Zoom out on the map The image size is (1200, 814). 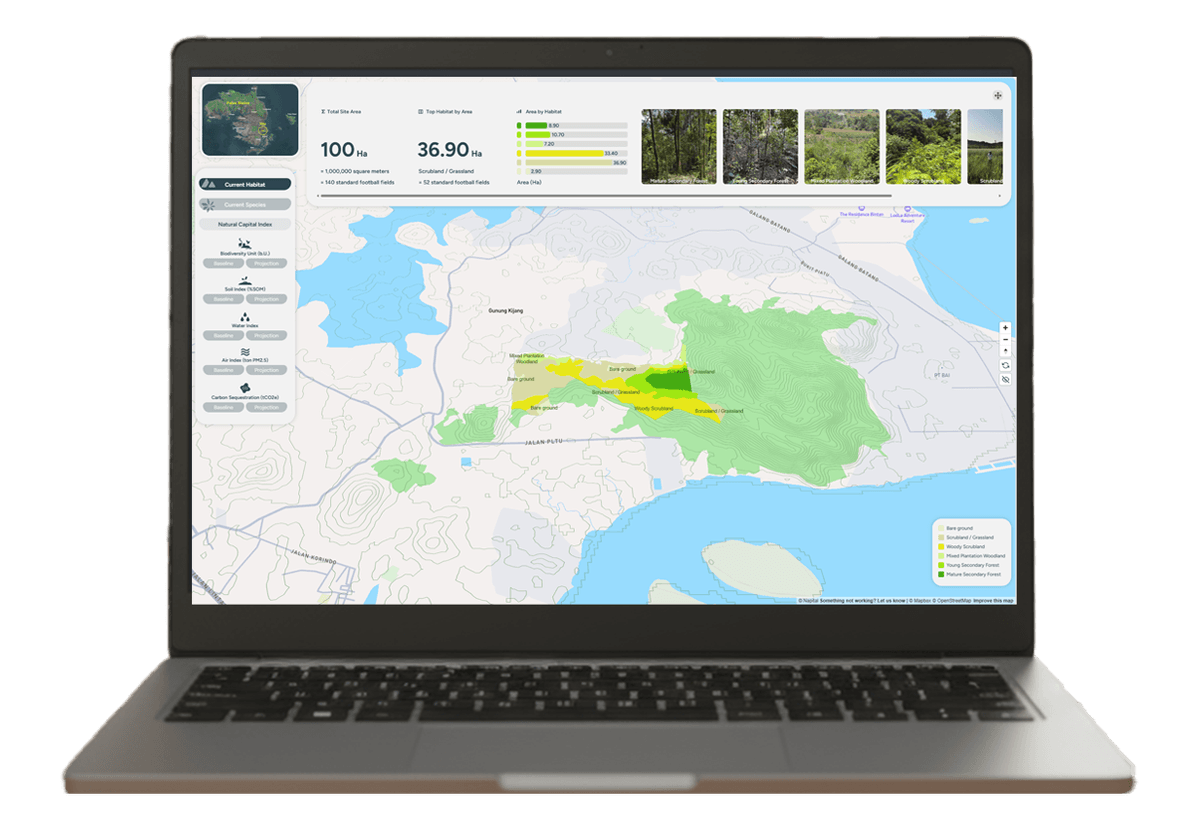point(1005,339)
